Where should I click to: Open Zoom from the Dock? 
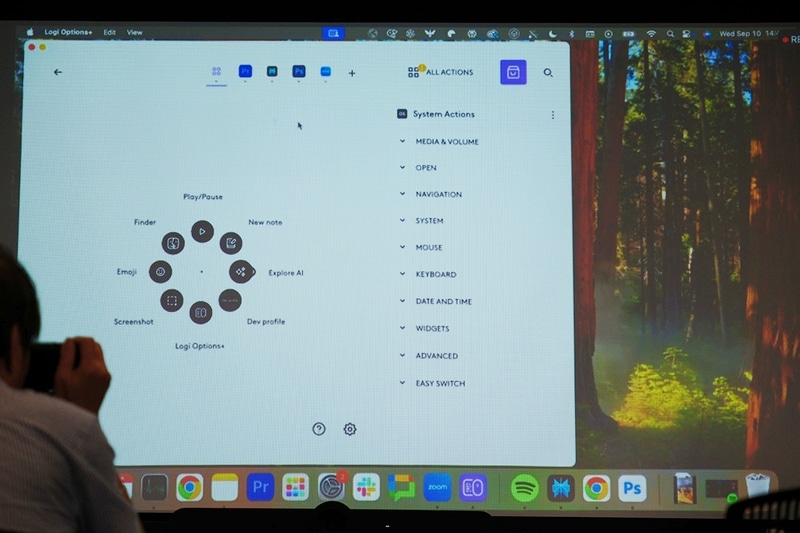(x=437, y=488)
